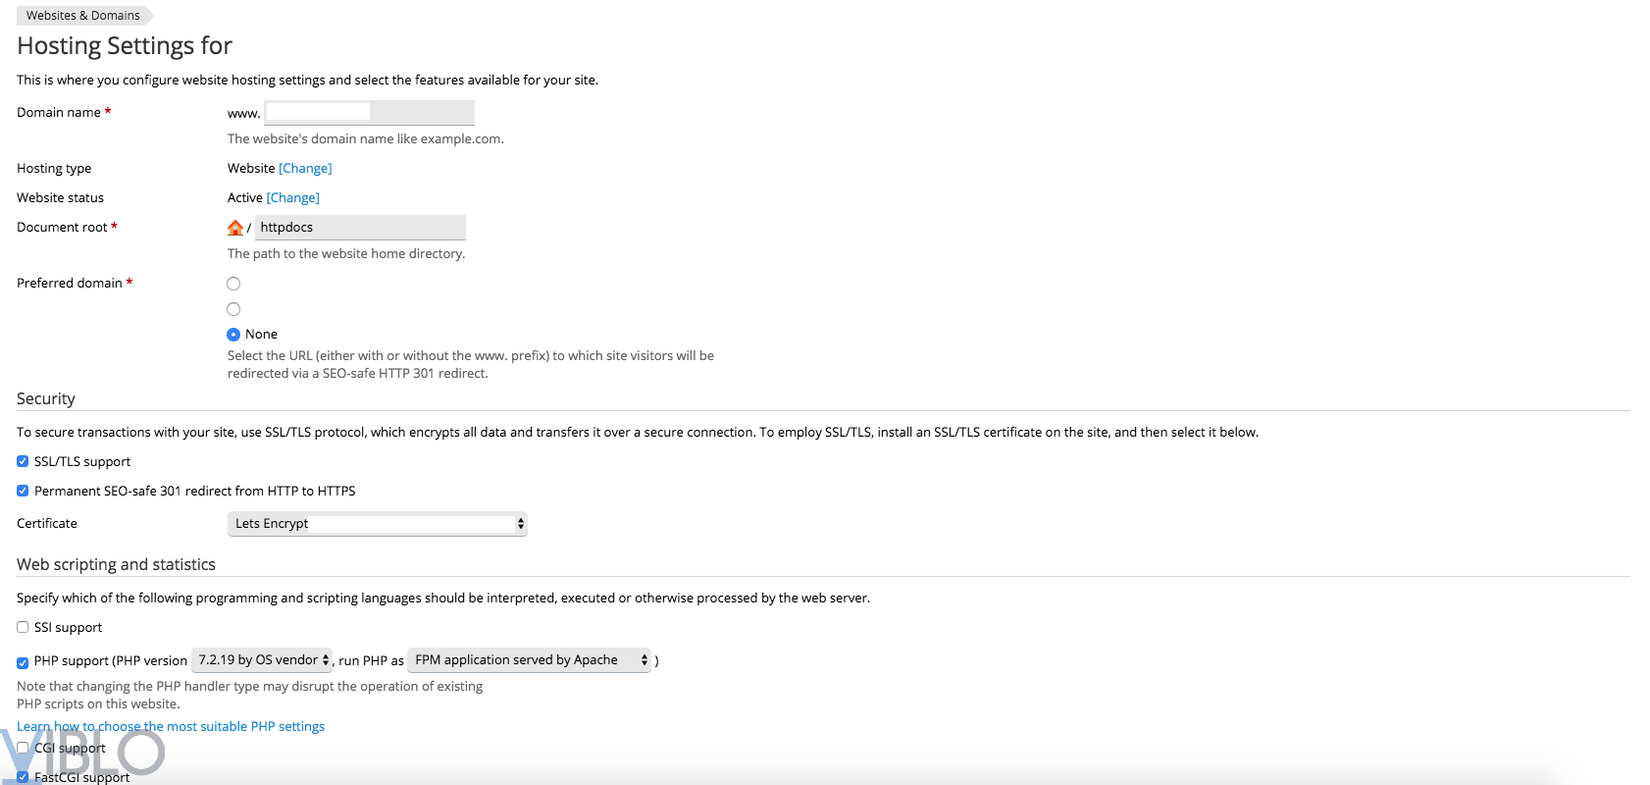The width and height of the screenshot is (1650, 785).
Task: Expand the PHP version 7.2.19 dropdown
Action: 262,660
